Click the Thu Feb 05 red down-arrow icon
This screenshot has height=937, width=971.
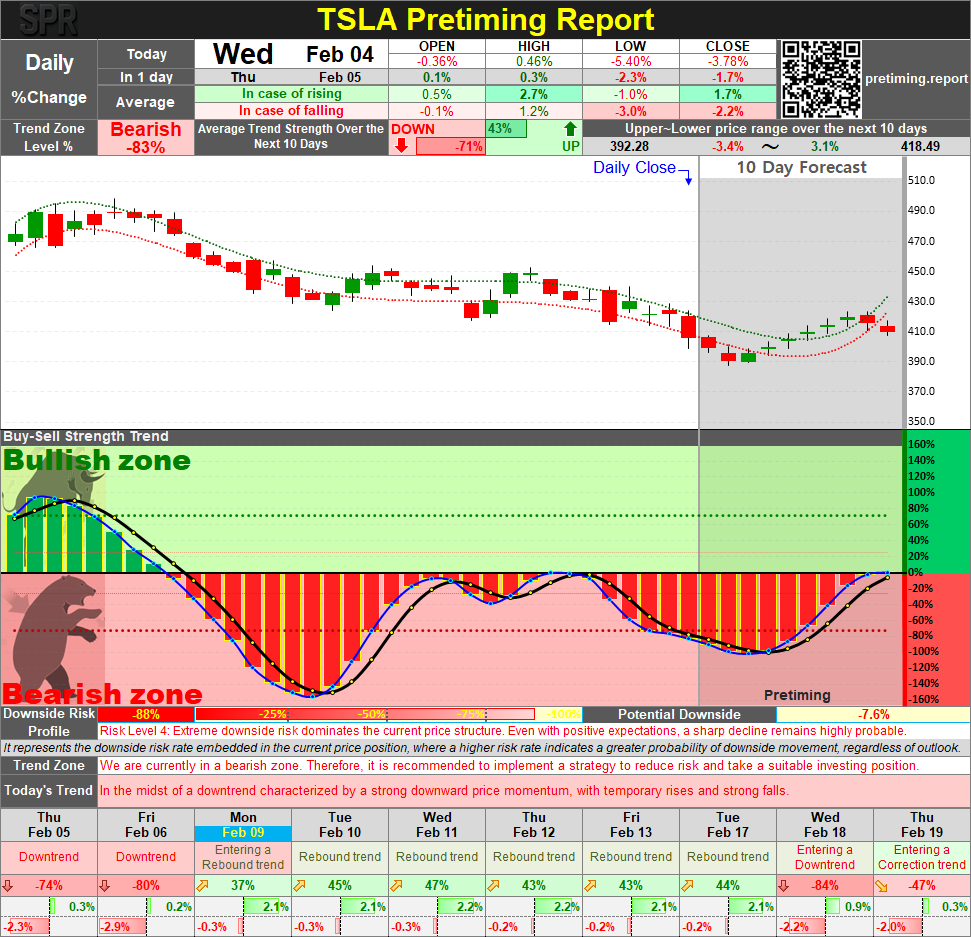7,886
